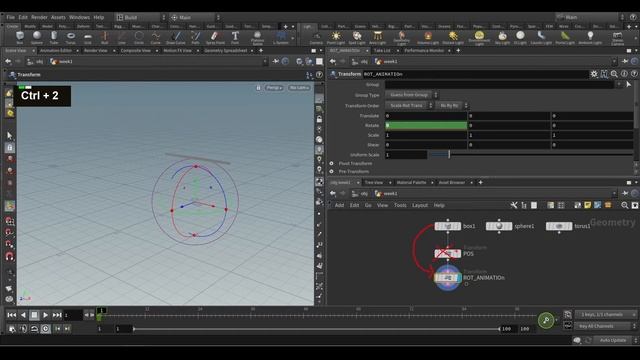Click the info icon in the parameter header
This screenshot has width=640, height=360.
624,74
